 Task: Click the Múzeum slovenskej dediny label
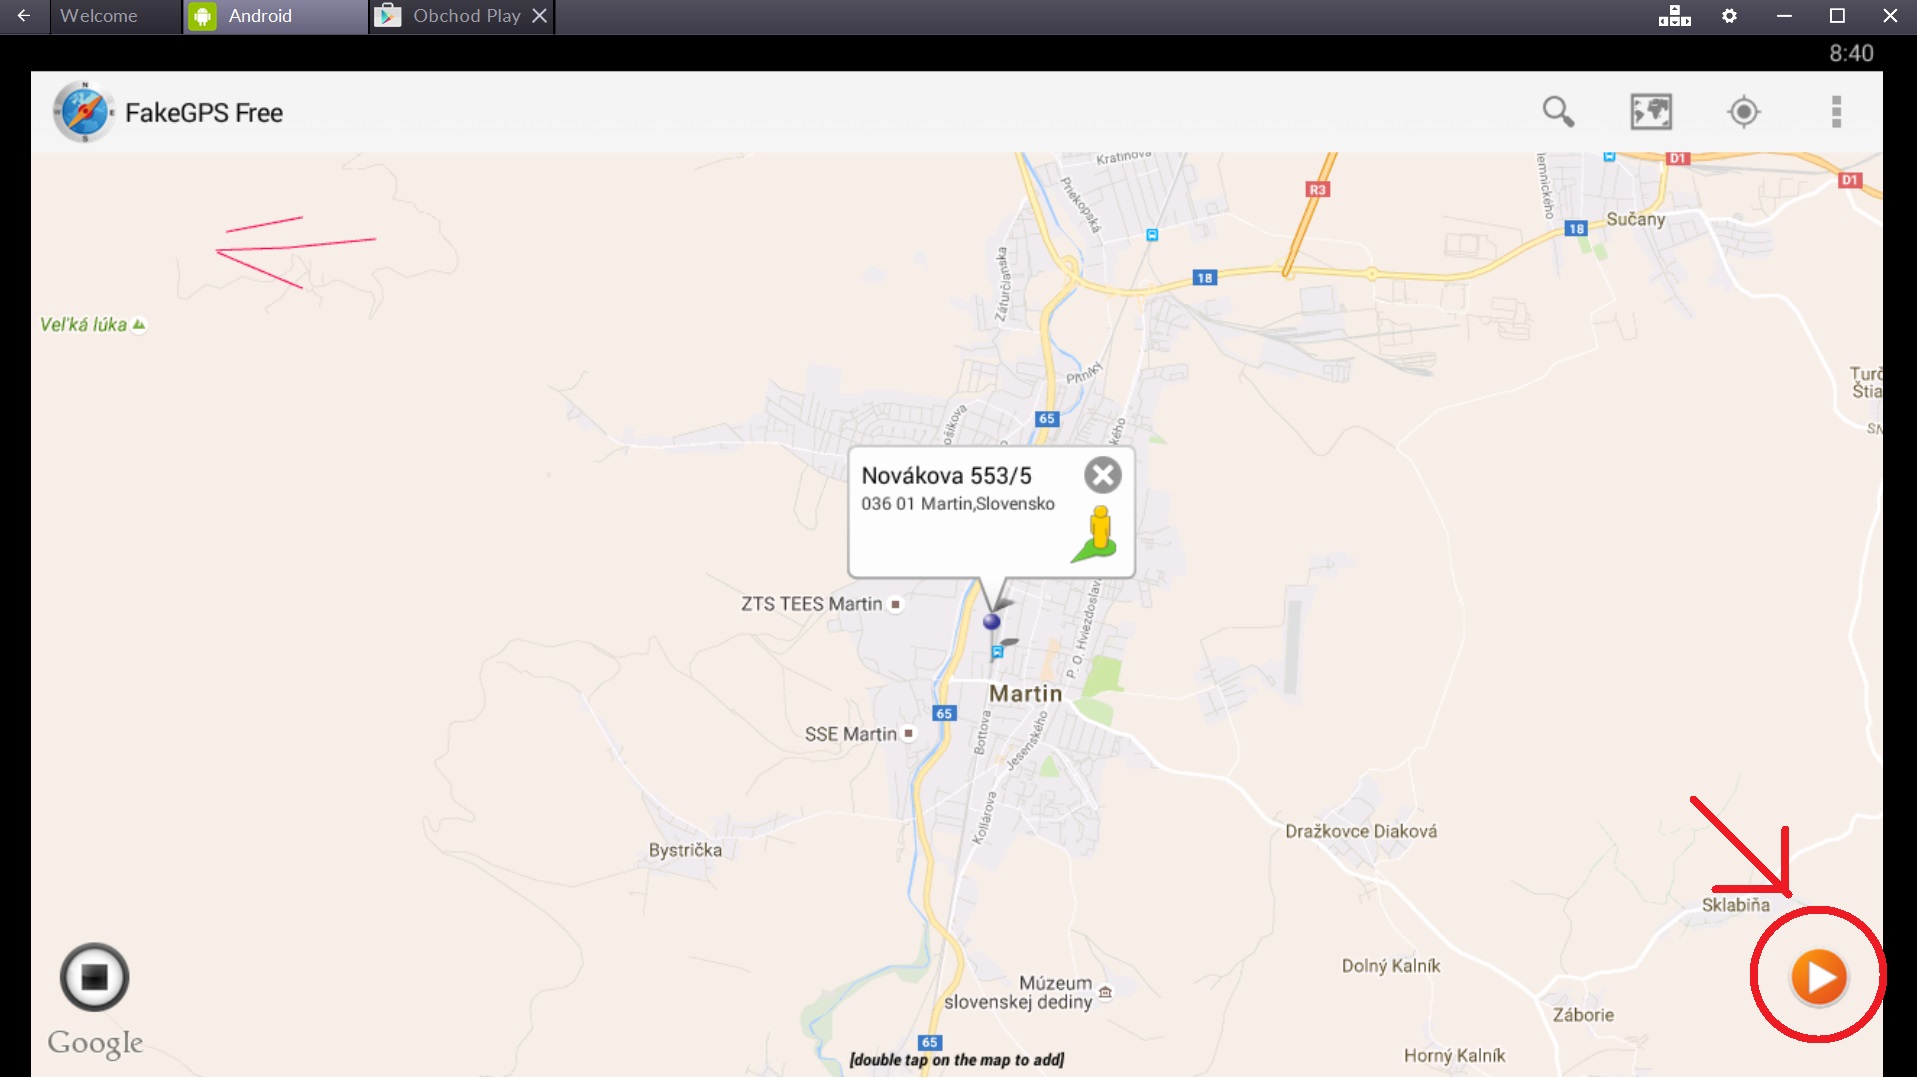(x=1018, y=993)
